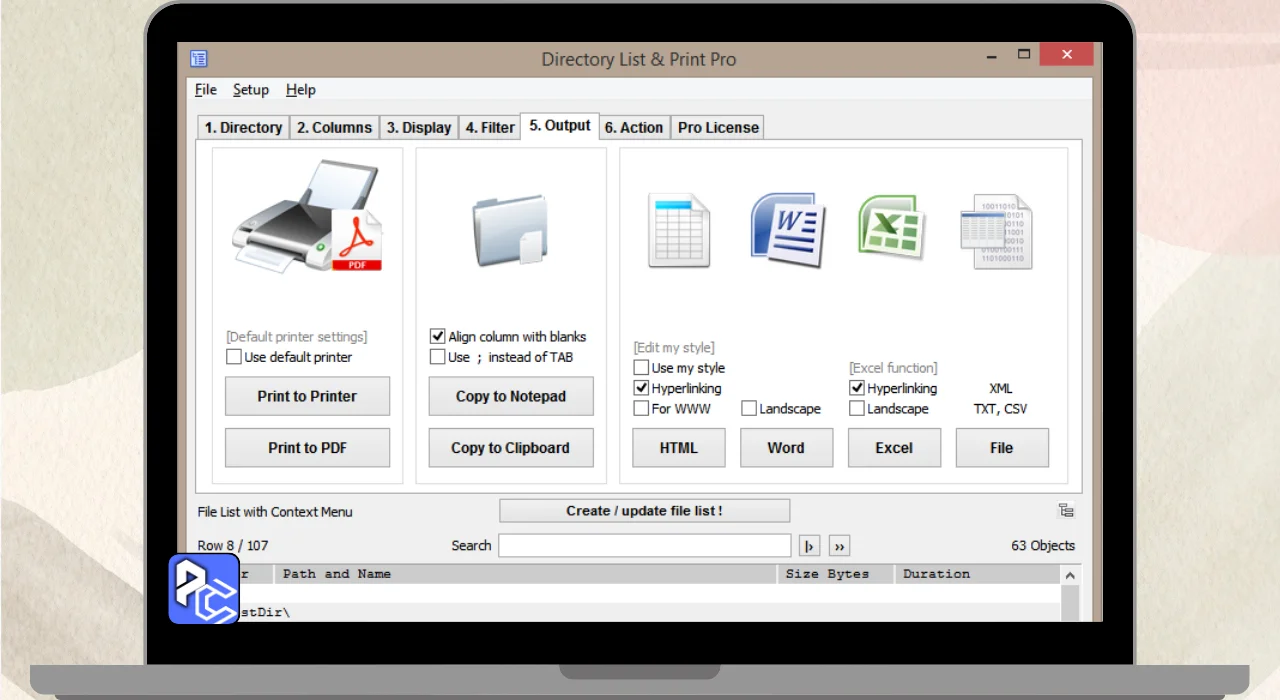Click Print to PDF button
Viewport: 1280px width, 700px height.
click(307, 448)
